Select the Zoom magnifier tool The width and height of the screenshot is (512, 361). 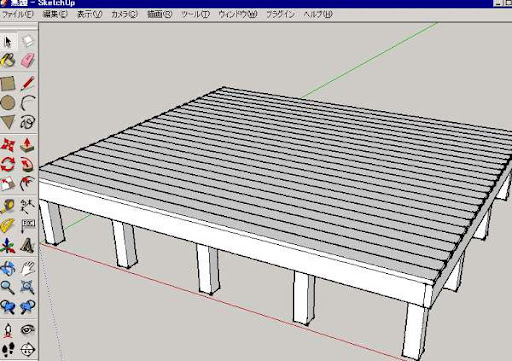coord(8,287)
